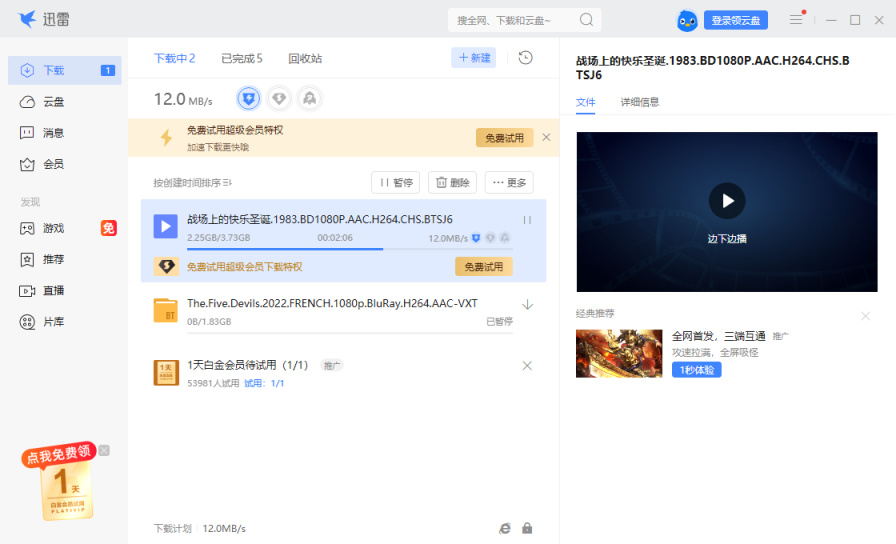This screenshot has width=896, height=544.
Task: Toggle the blue shield acceleration icon
Action: (249, 99)
